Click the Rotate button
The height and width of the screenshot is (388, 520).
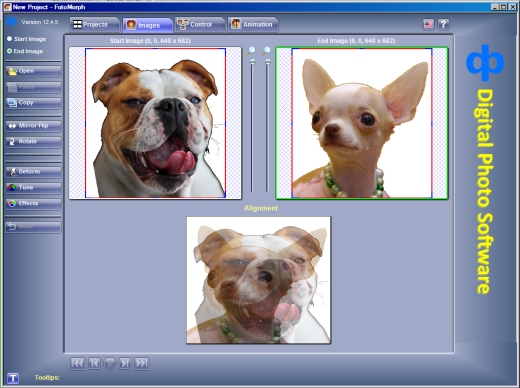pyautogui.click(x=33, y=141)
